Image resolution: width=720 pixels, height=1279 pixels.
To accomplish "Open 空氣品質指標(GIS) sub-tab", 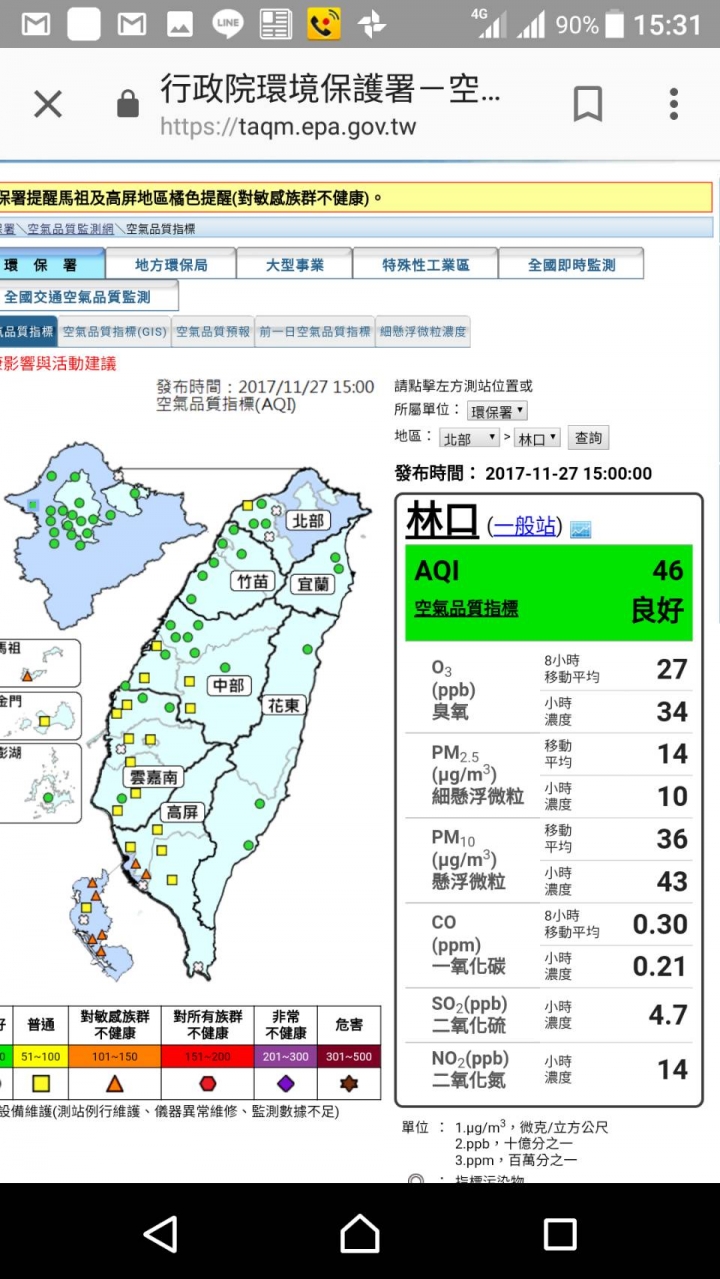I will tap(114, 332).
